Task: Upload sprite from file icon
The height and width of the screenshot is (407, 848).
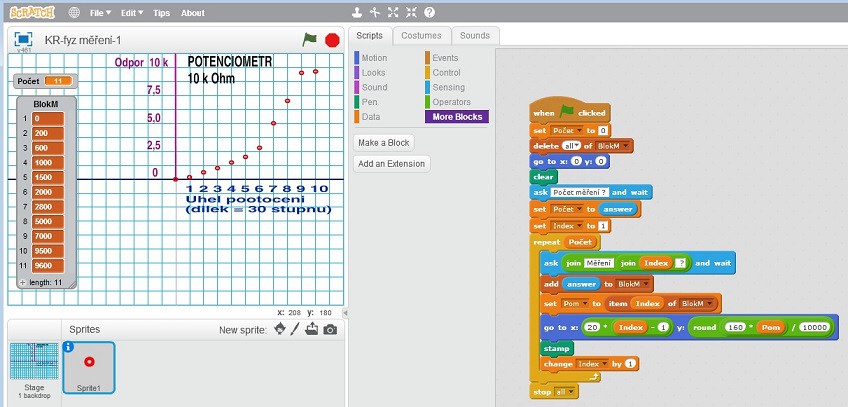Action: [x=312, y=330]
